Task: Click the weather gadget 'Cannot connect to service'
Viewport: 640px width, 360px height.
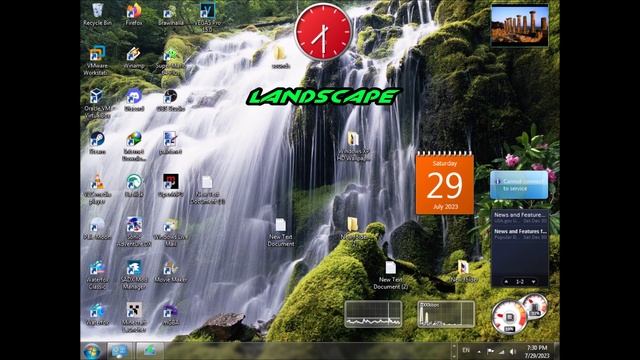Action: (x=519, y=185)
